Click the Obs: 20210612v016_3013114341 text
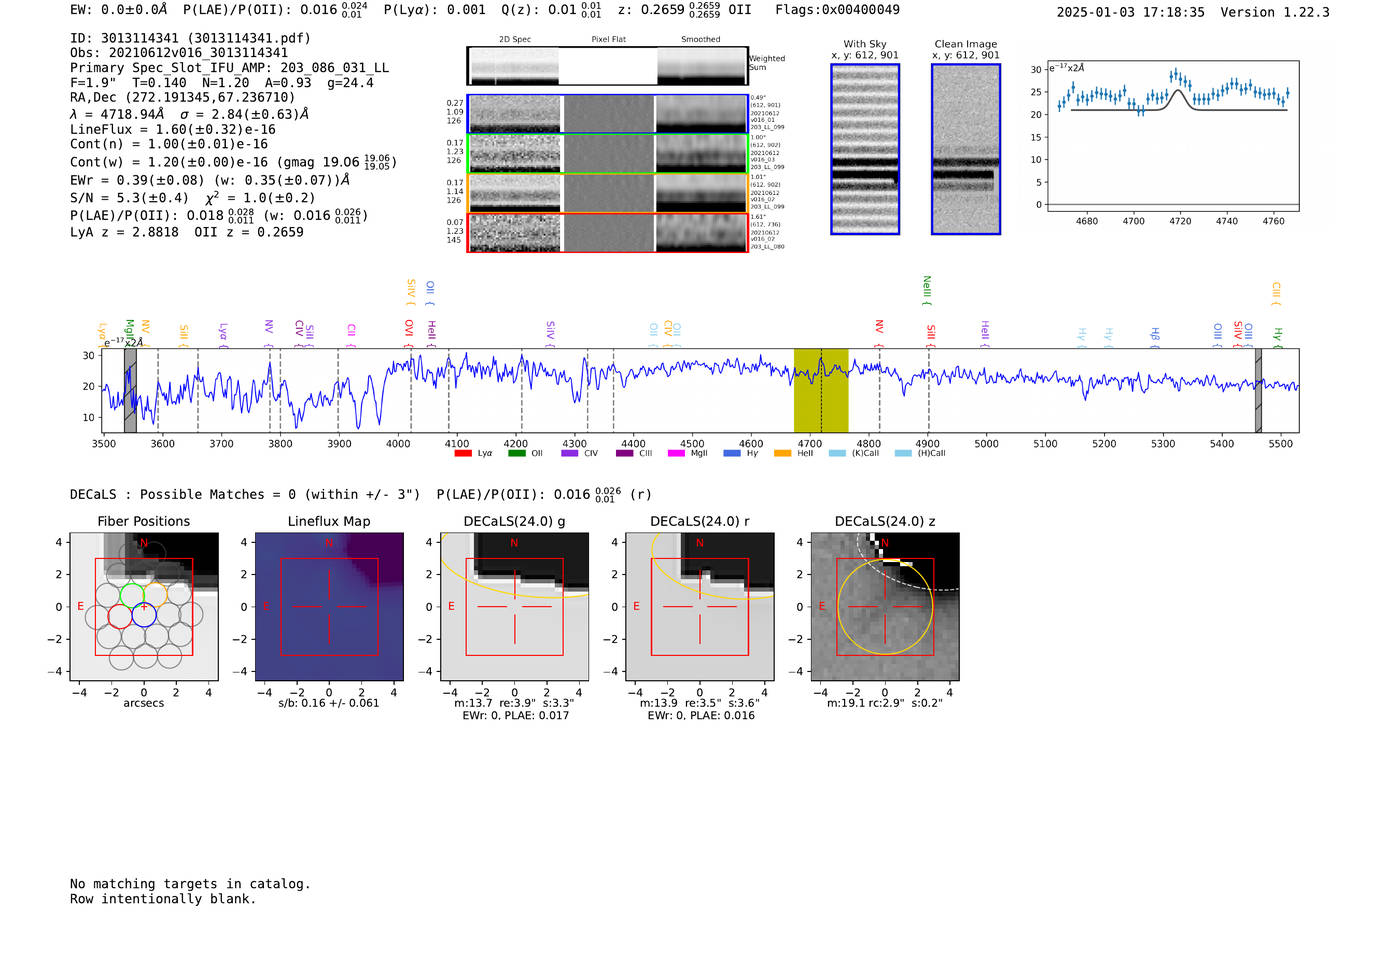Viewport: 1400px width, 953px height. pyautogui.click(x=179, y=53)
